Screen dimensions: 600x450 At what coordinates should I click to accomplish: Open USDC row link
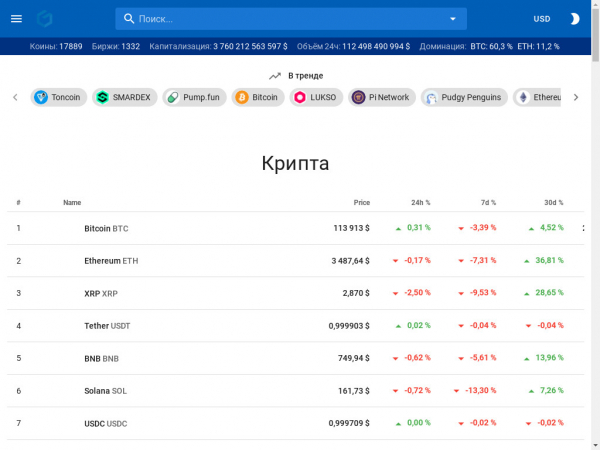[106, 424]
